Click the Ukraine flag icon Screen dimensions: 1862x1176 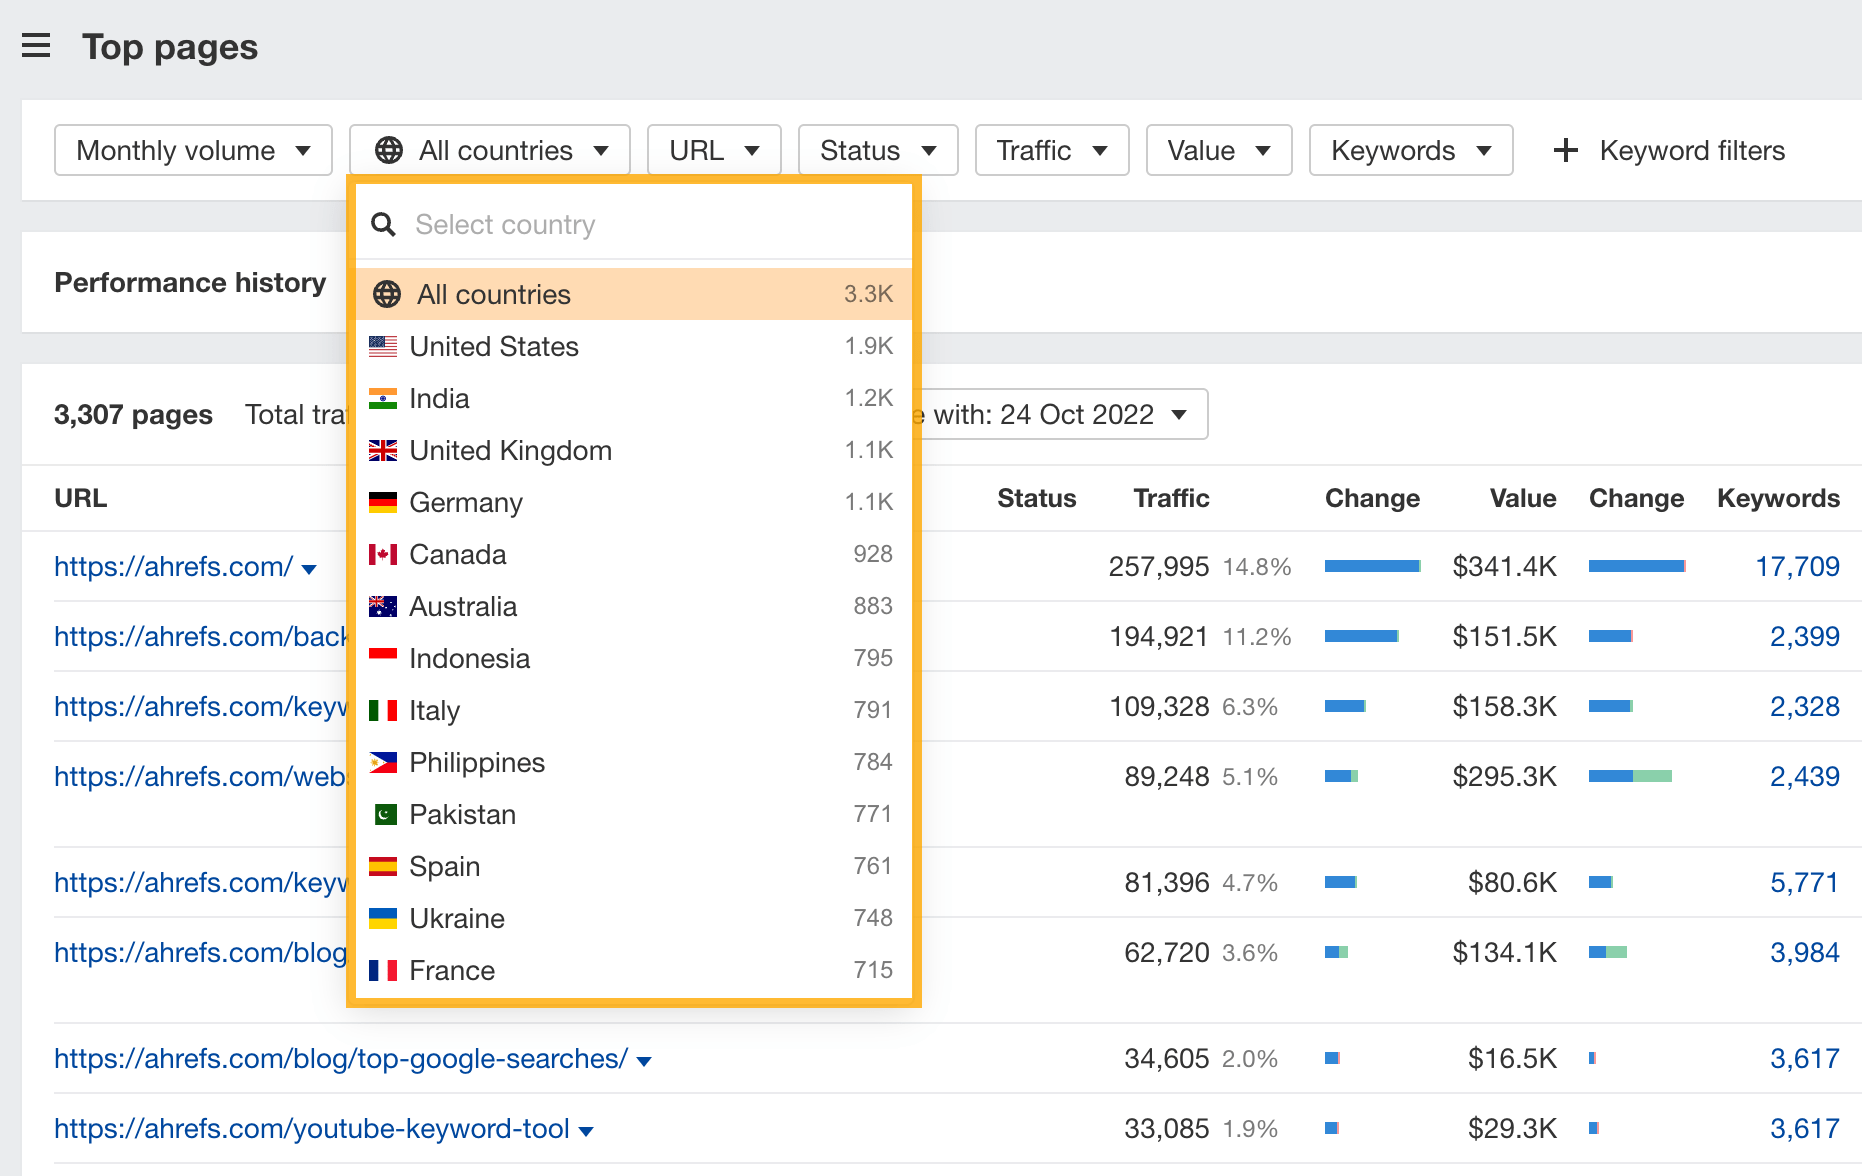[x=384, y=918]
